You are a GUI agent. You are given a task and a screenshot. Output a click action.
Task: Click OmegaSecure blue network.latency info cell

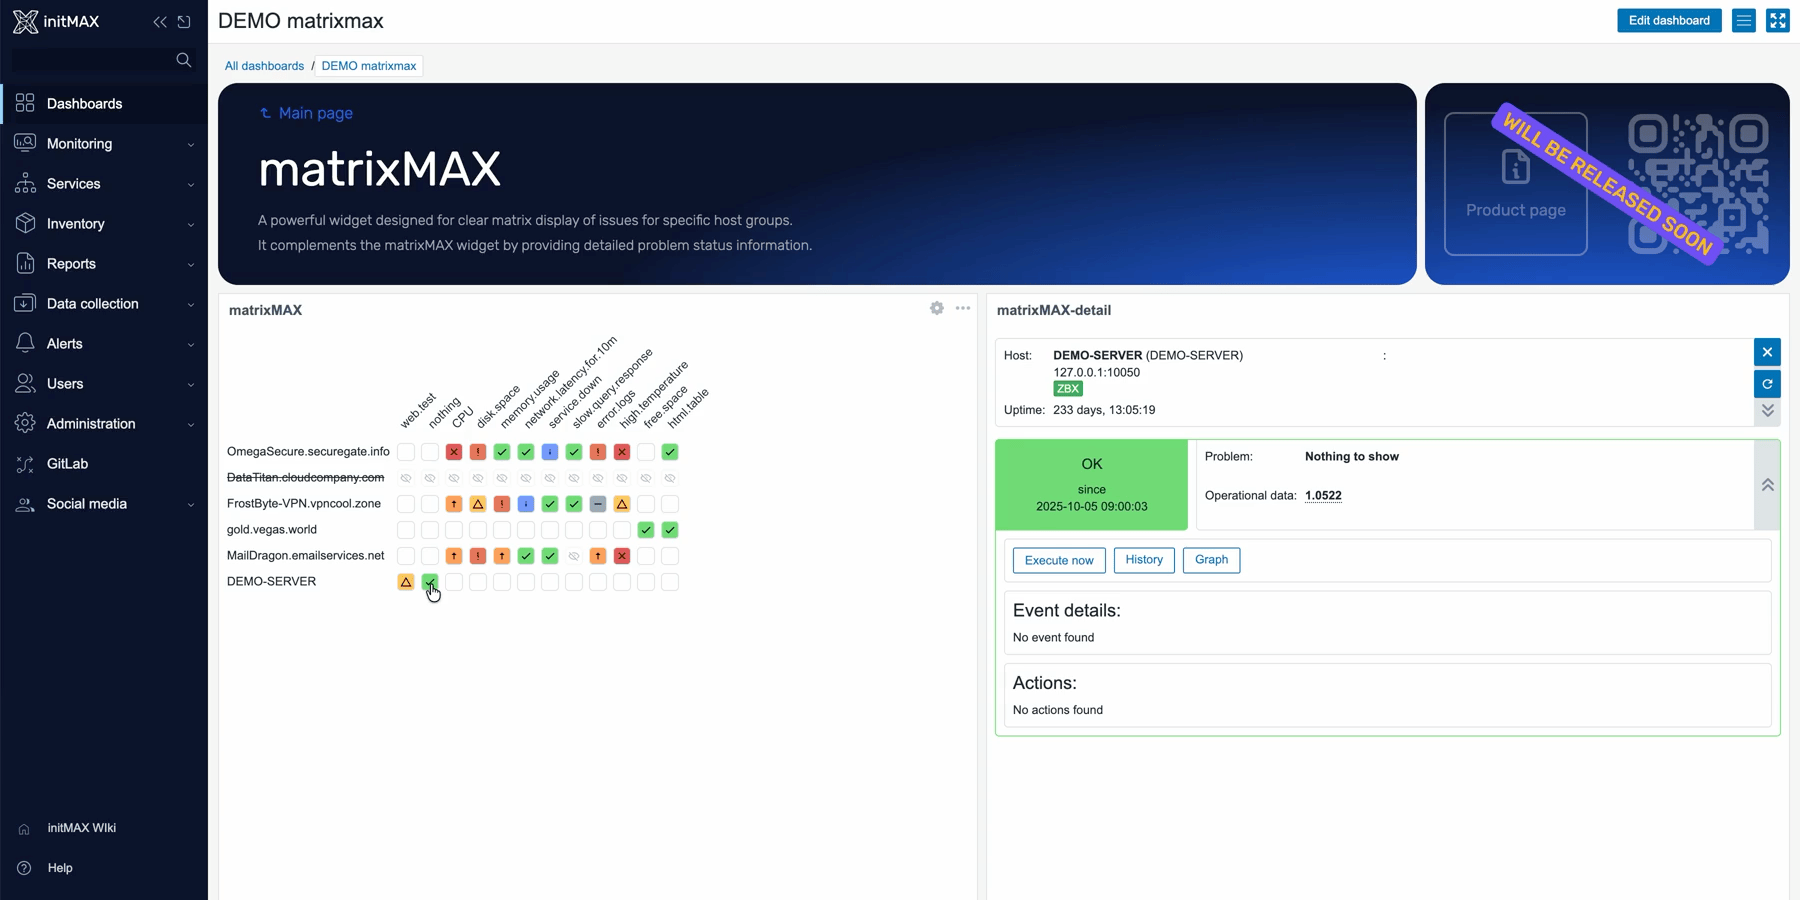[550, 452]
